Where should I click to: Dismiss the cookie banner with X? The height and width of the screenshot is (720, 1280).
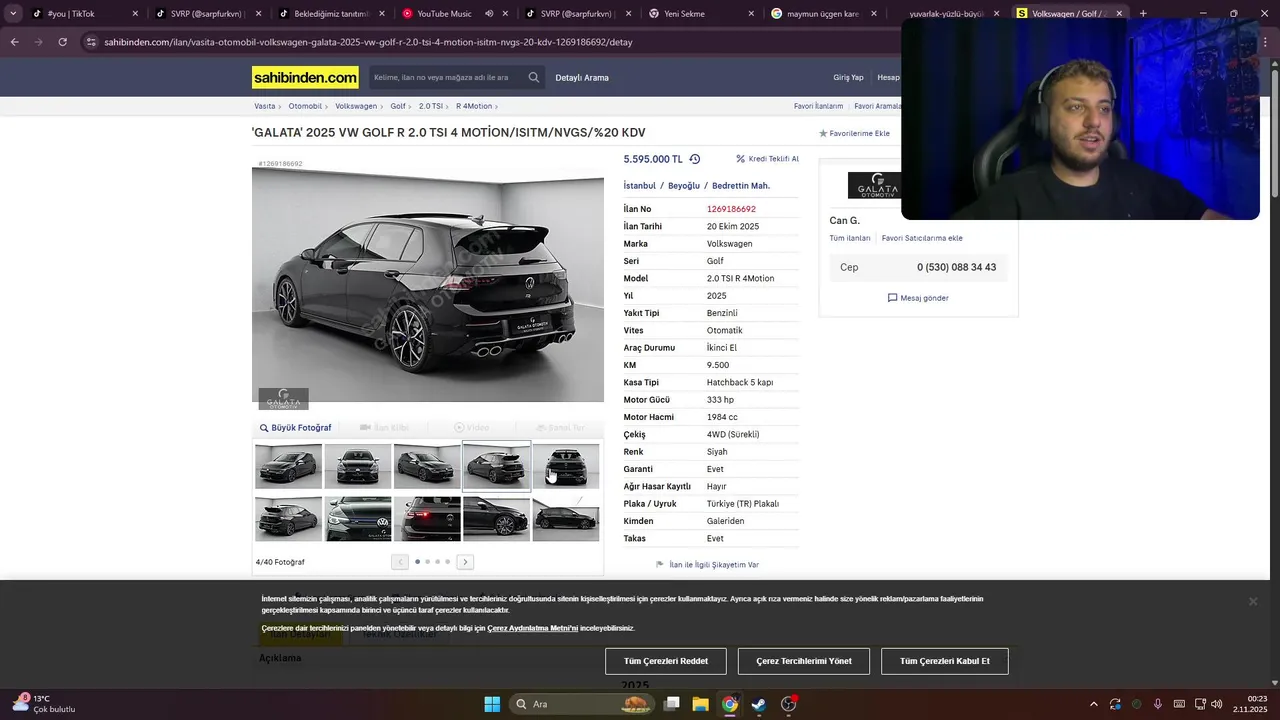(x=1252, y=601)
